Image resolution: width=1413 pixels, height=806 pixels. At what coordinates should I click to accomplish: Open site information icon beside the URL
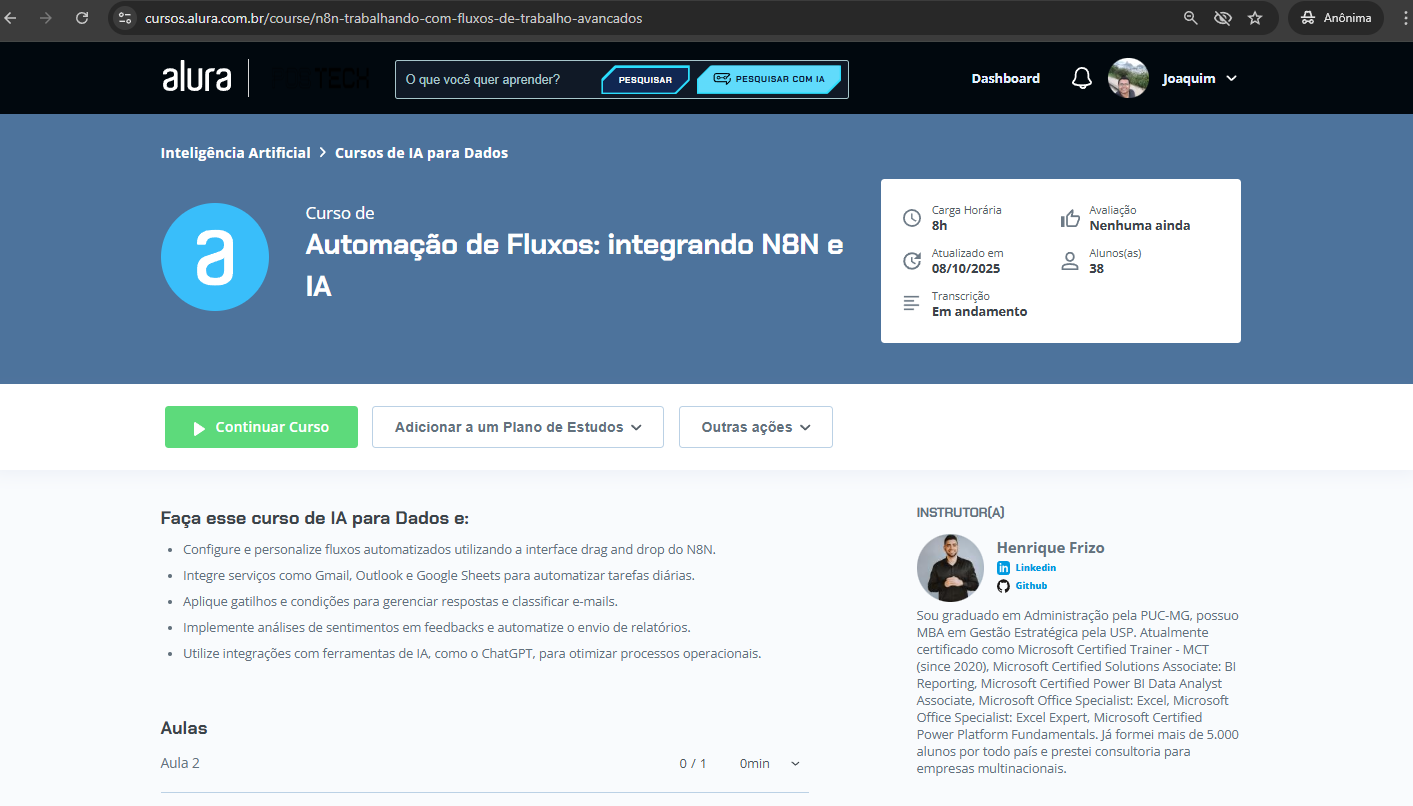pos(125,18)
